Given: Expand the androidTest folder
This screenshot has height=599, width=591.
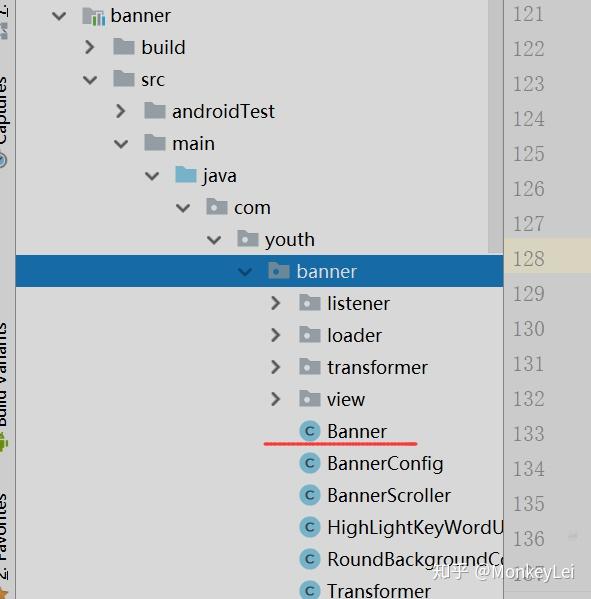Looking at the screenshot, I should (120, 111).
